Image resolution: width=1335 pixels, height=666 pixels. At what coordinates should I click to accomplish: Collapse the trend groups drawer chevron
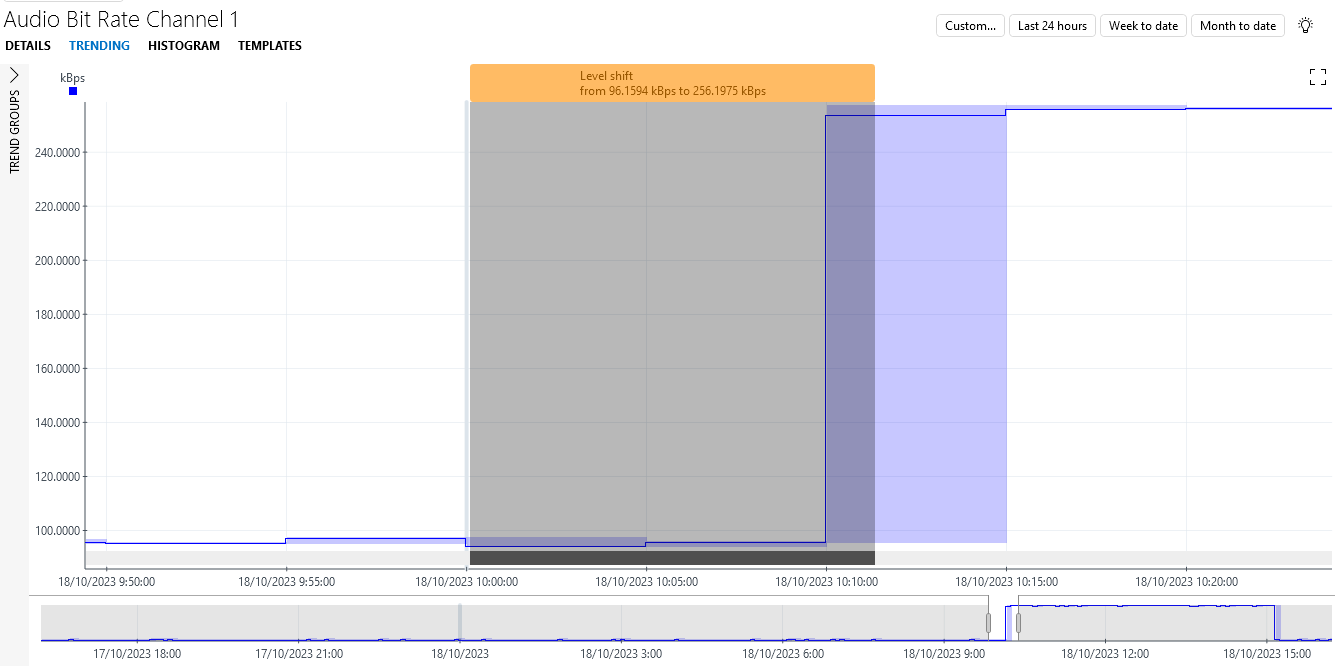[x=14, y=73]
